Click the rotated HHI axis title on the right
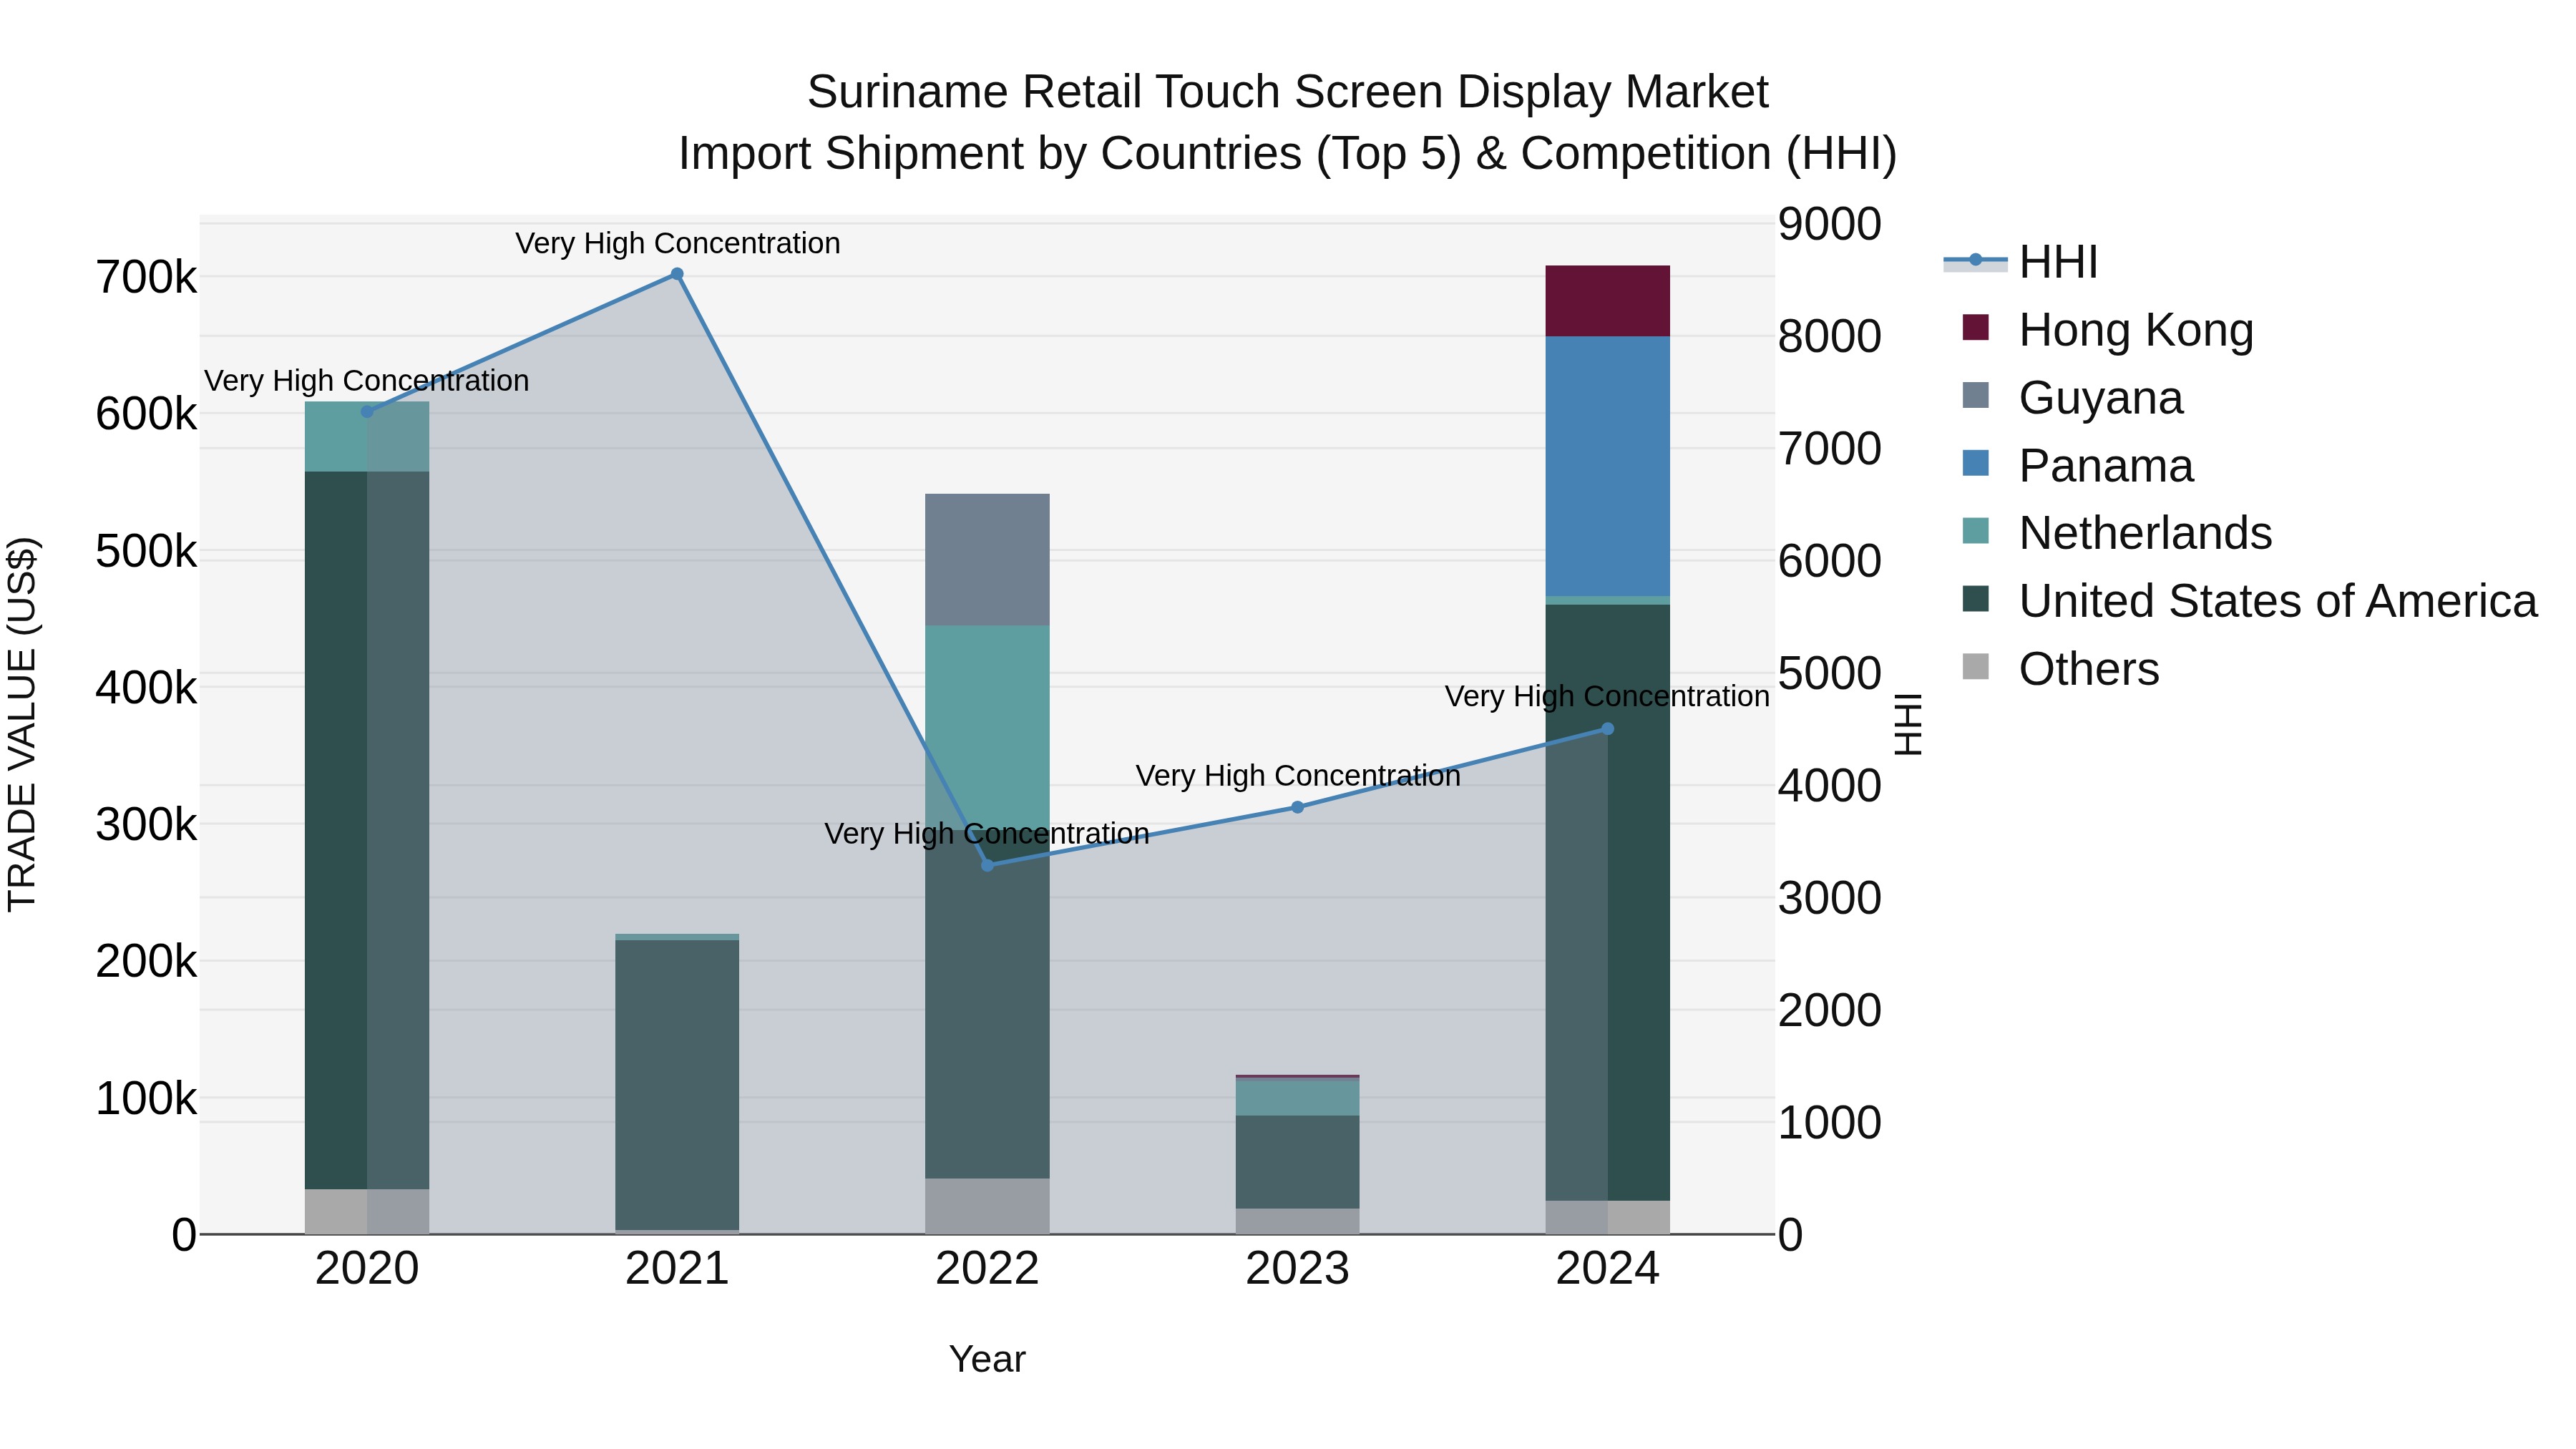This screenshot has width=2576, height=1449. (1908, 724)
